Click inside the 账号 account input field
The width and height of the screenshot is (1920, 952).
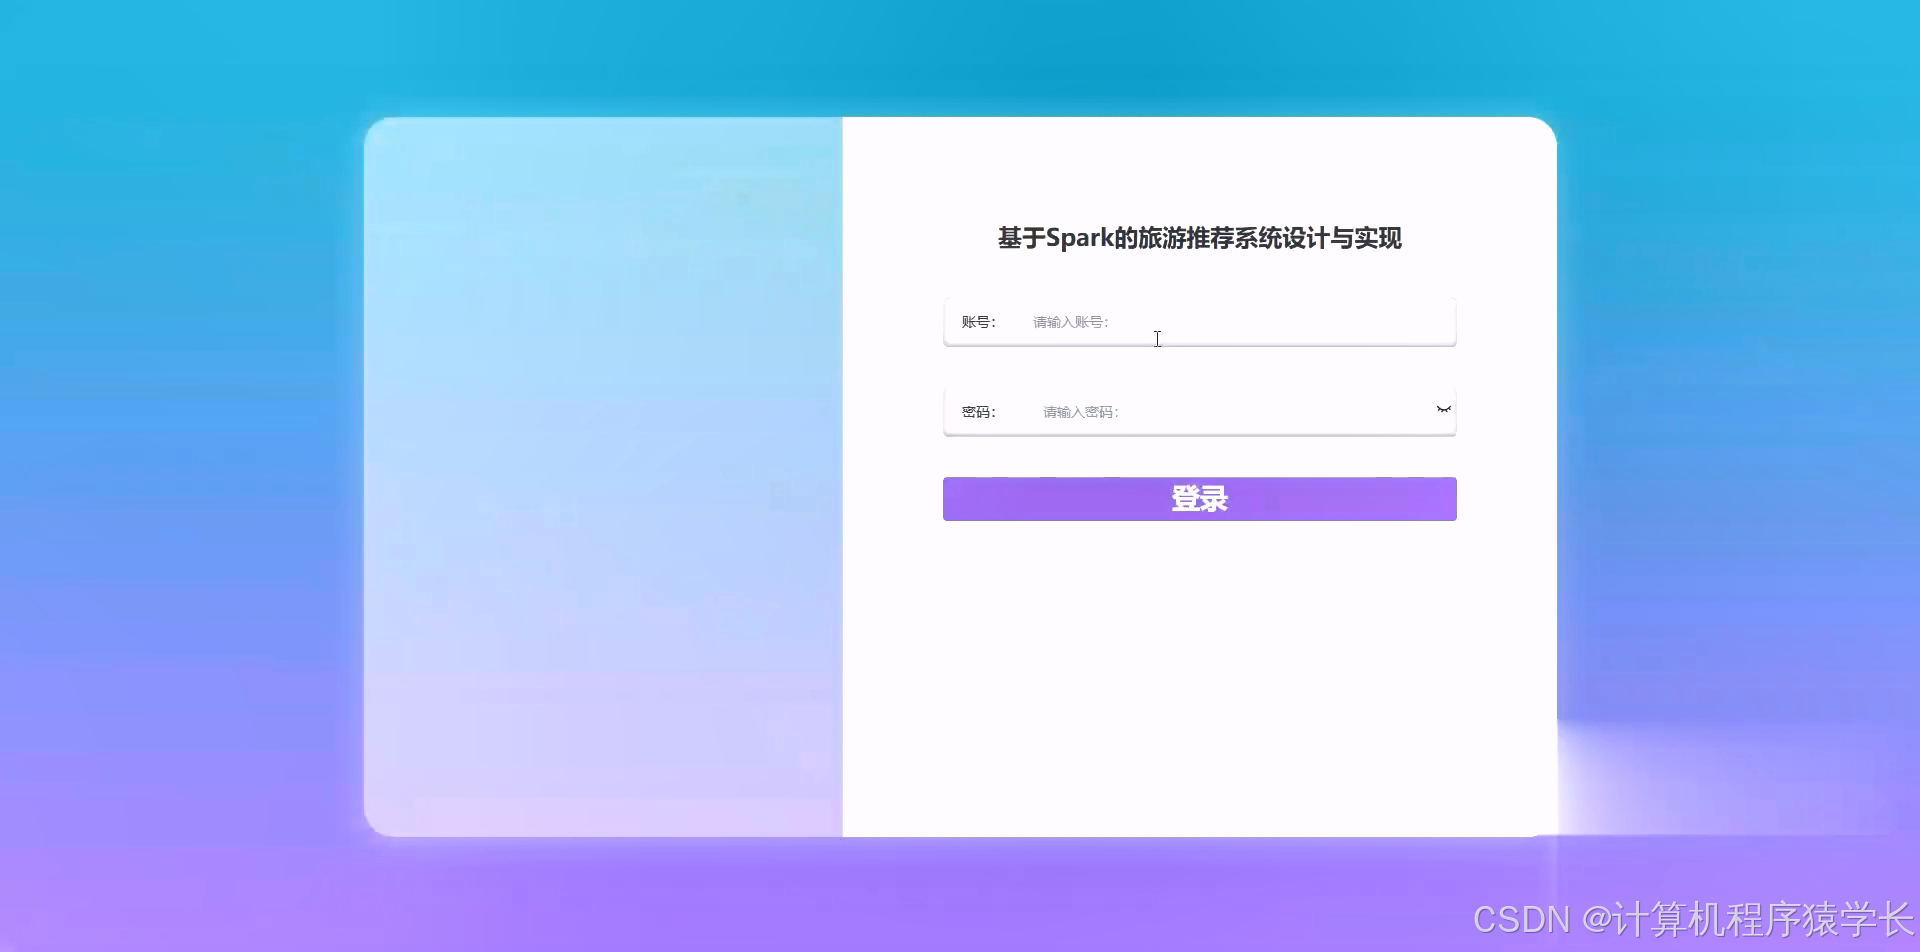(x=1200, y=321)
